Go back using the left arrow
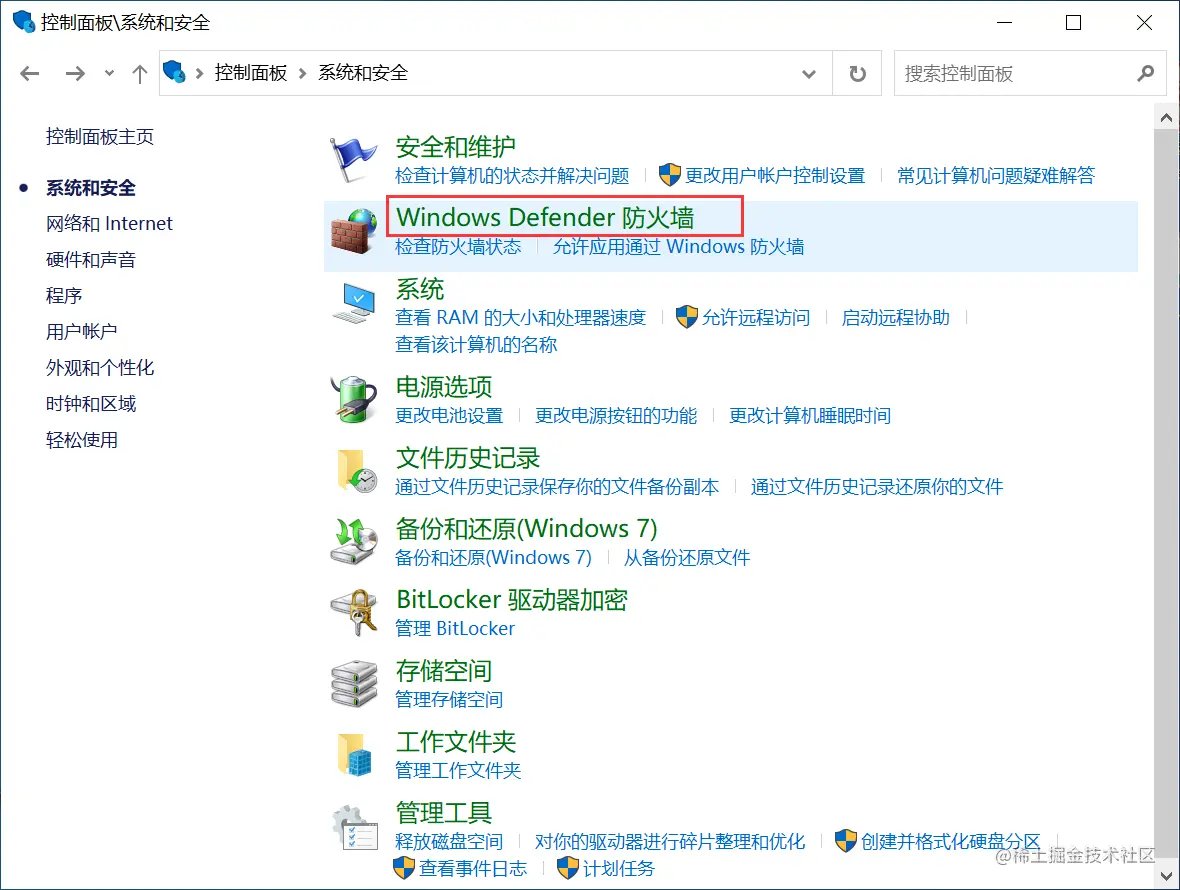 [x=29, y=74]
